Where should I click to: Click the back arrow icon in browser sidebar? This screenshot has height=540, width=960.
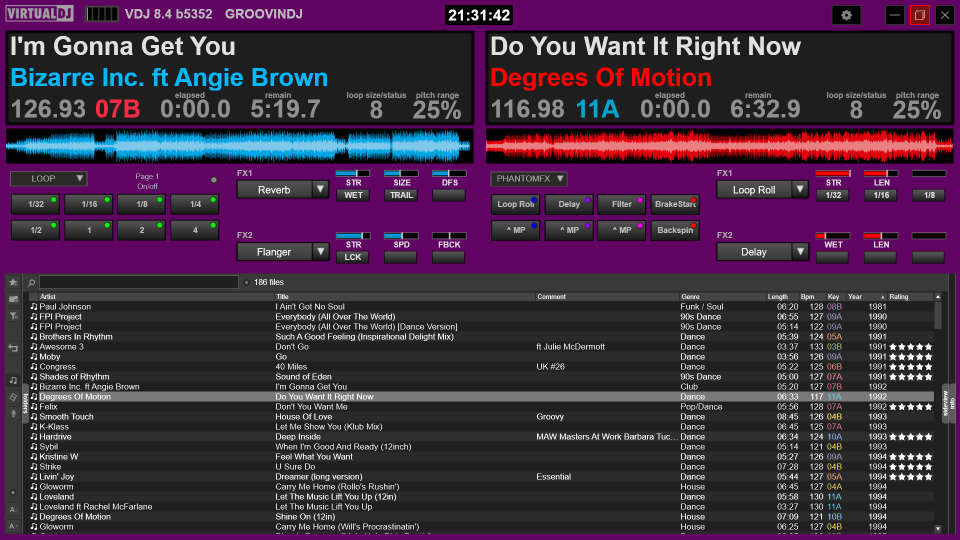[x=13, y=348]
